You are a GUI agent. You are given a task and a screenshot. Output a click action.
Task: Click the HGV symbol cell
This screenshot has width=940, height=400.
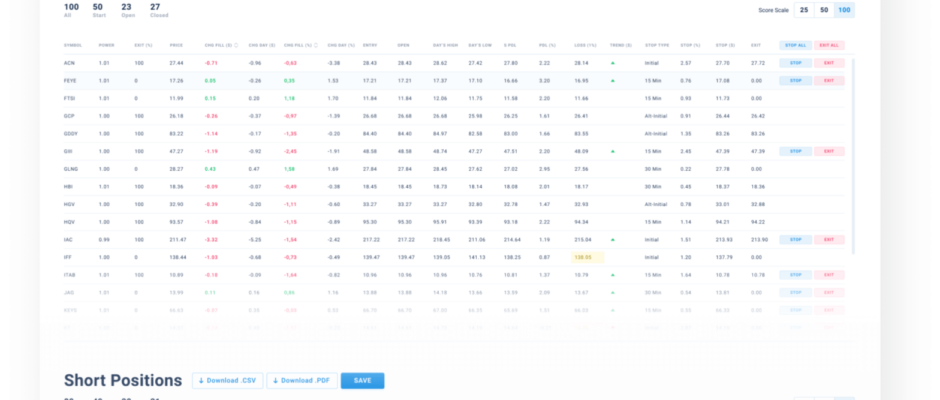coord(69,204)
